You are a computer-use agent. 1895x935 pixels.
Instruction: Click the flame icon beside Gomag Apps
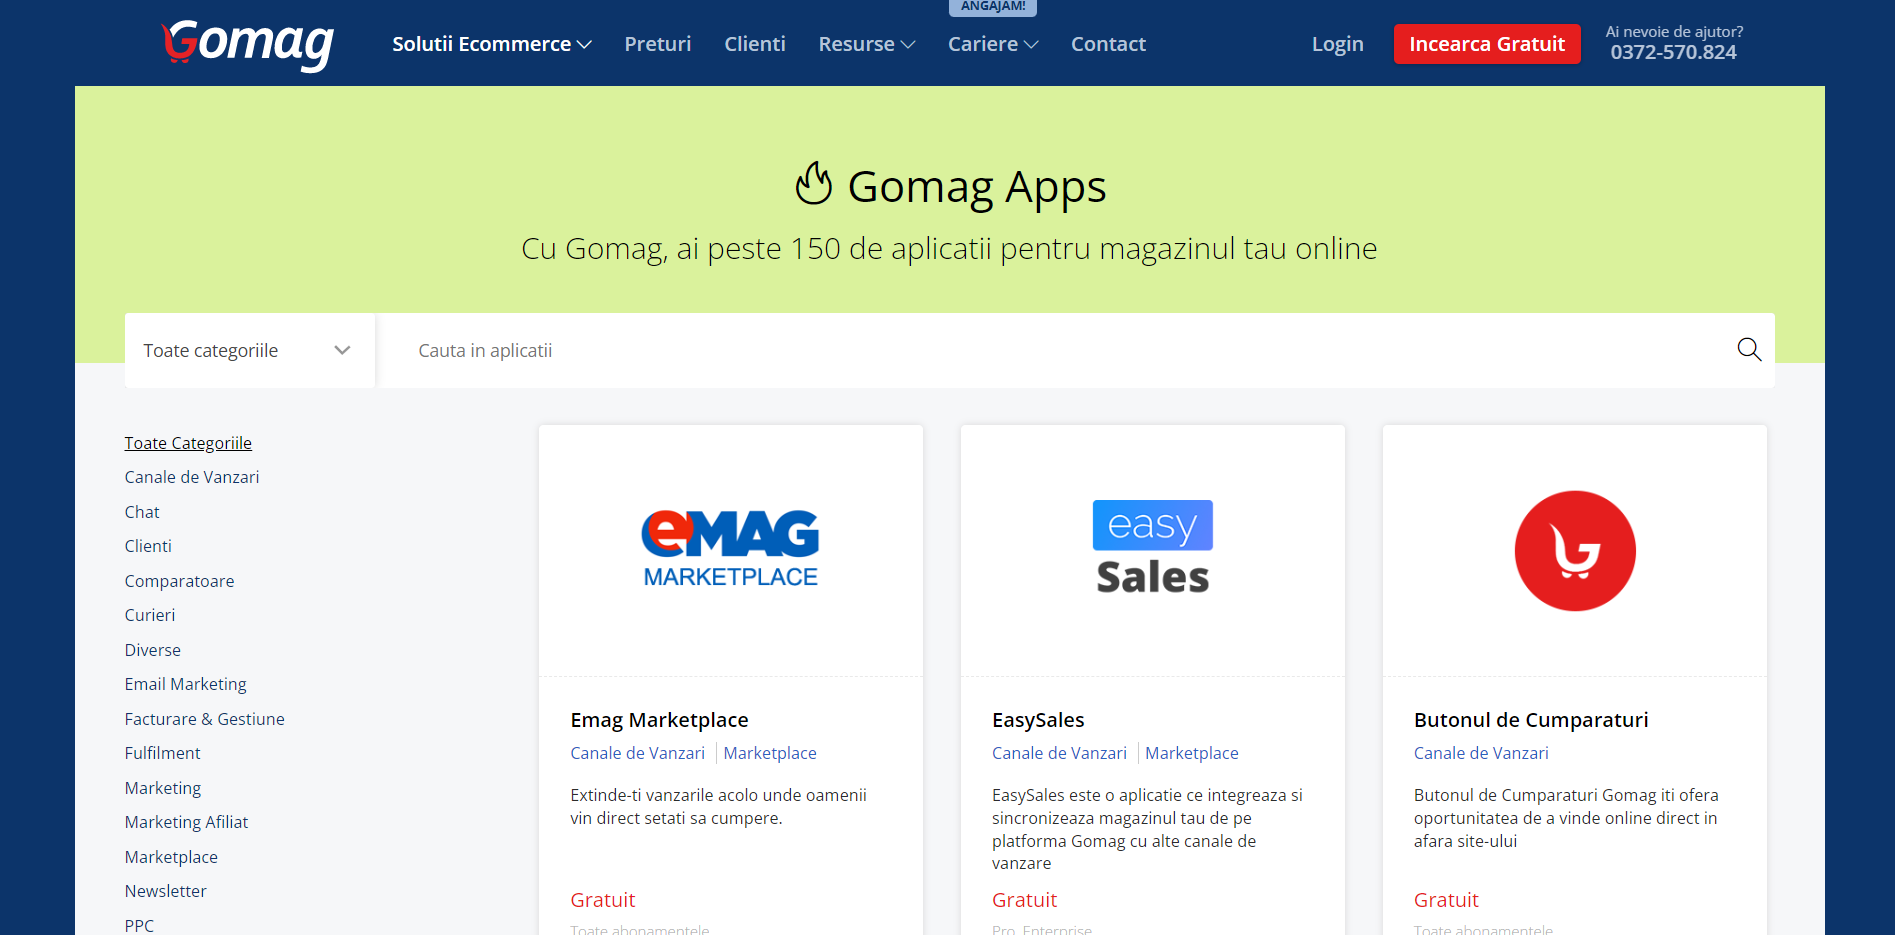point(814,184)
